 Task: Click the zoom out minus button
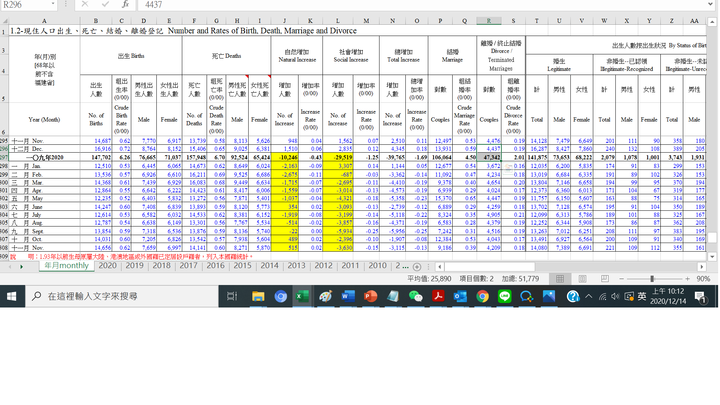(x=621, y=279)
